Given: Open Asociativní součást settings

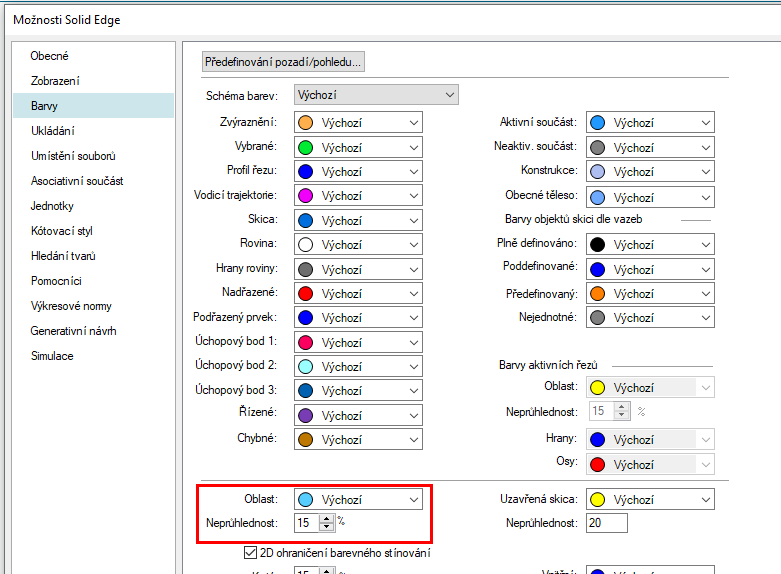Looking at the screenshot, I should click(77, 180).
